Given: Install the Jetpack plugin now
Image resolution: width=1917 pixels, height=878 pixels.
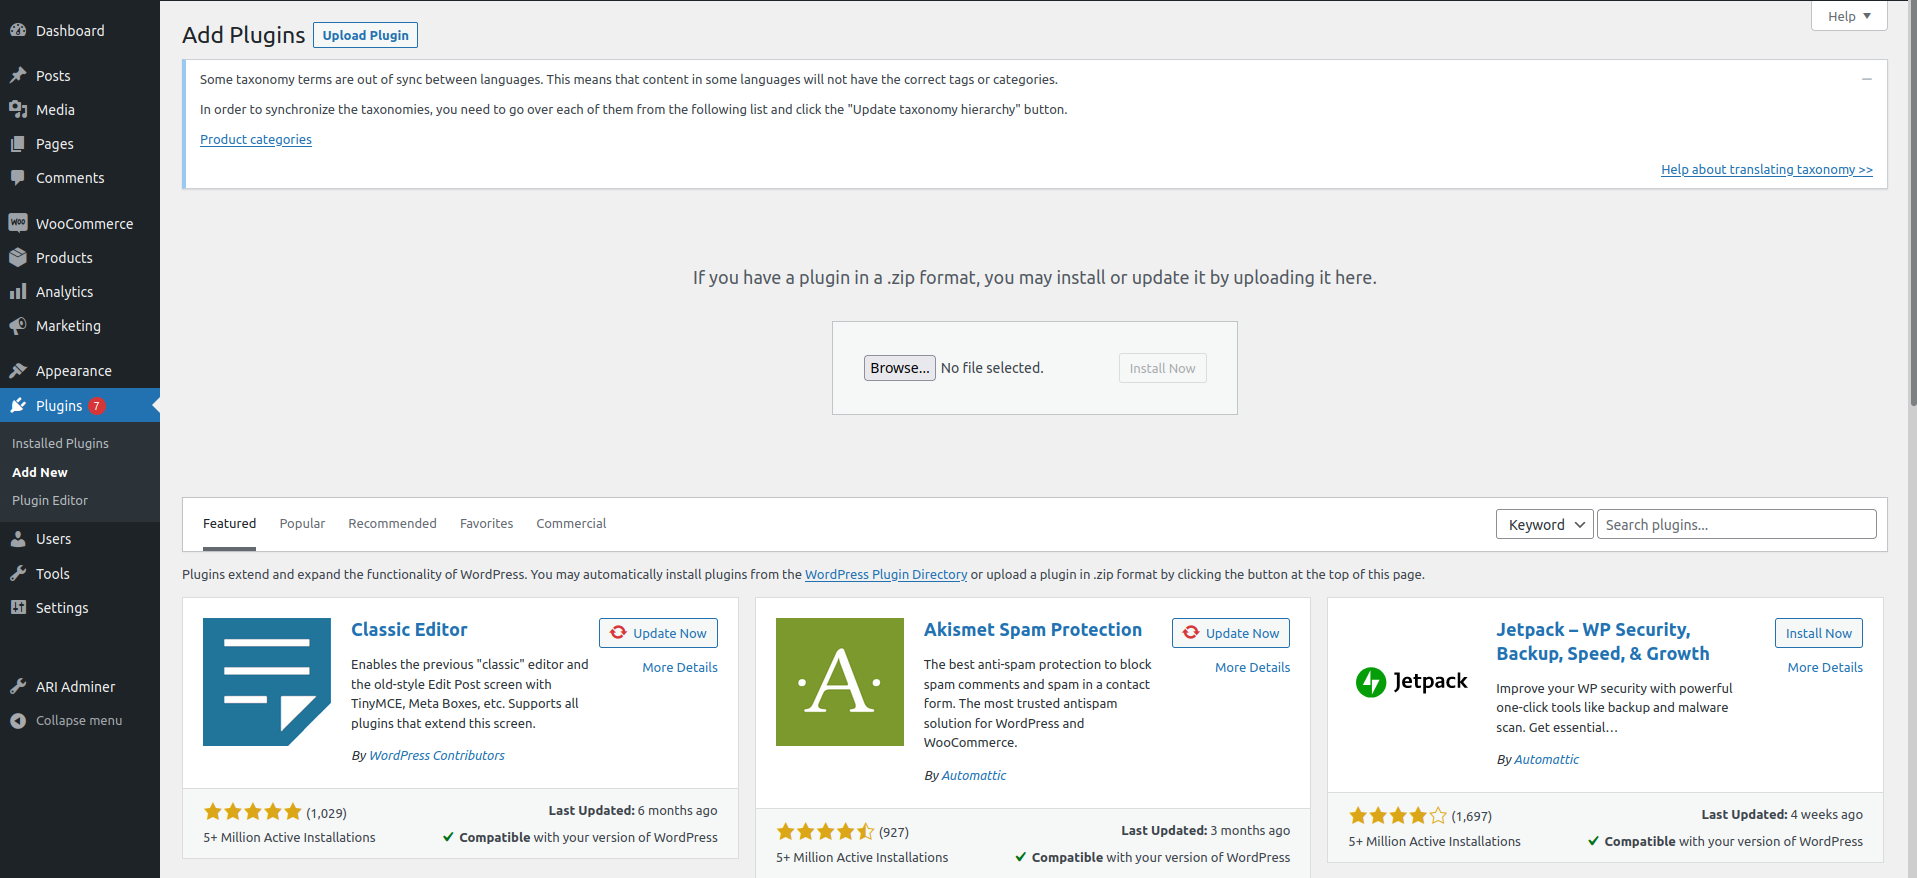Looking at the screenshot, I should point(1819,633).
